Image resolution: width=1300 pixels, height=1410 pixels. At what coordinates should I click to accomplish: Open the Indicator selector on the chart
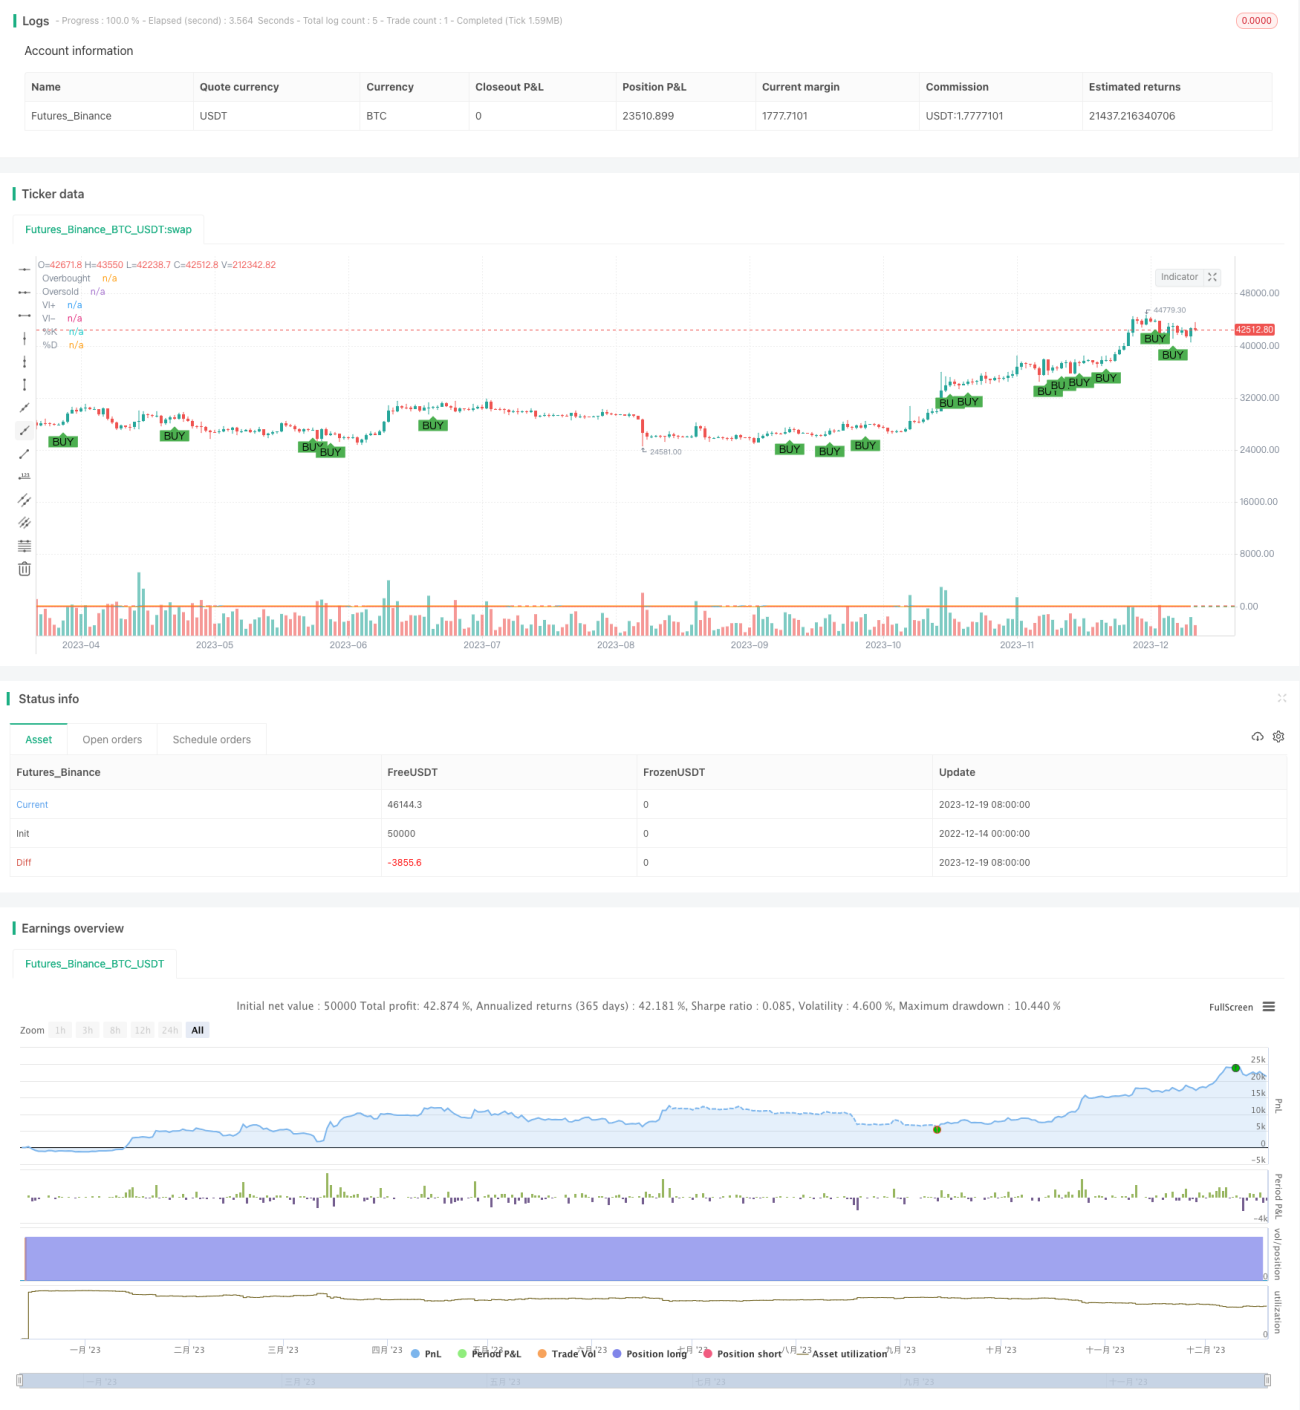[1179, 277]
